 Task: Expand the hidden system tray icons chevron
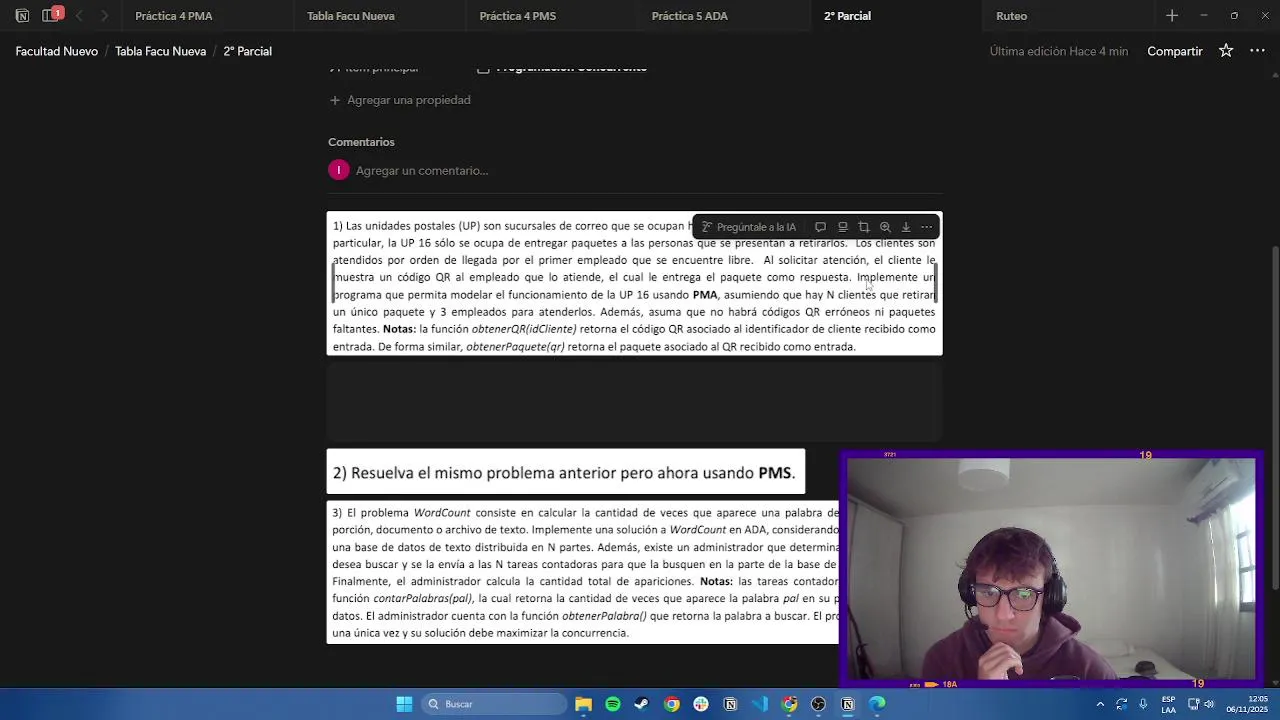1100,704
